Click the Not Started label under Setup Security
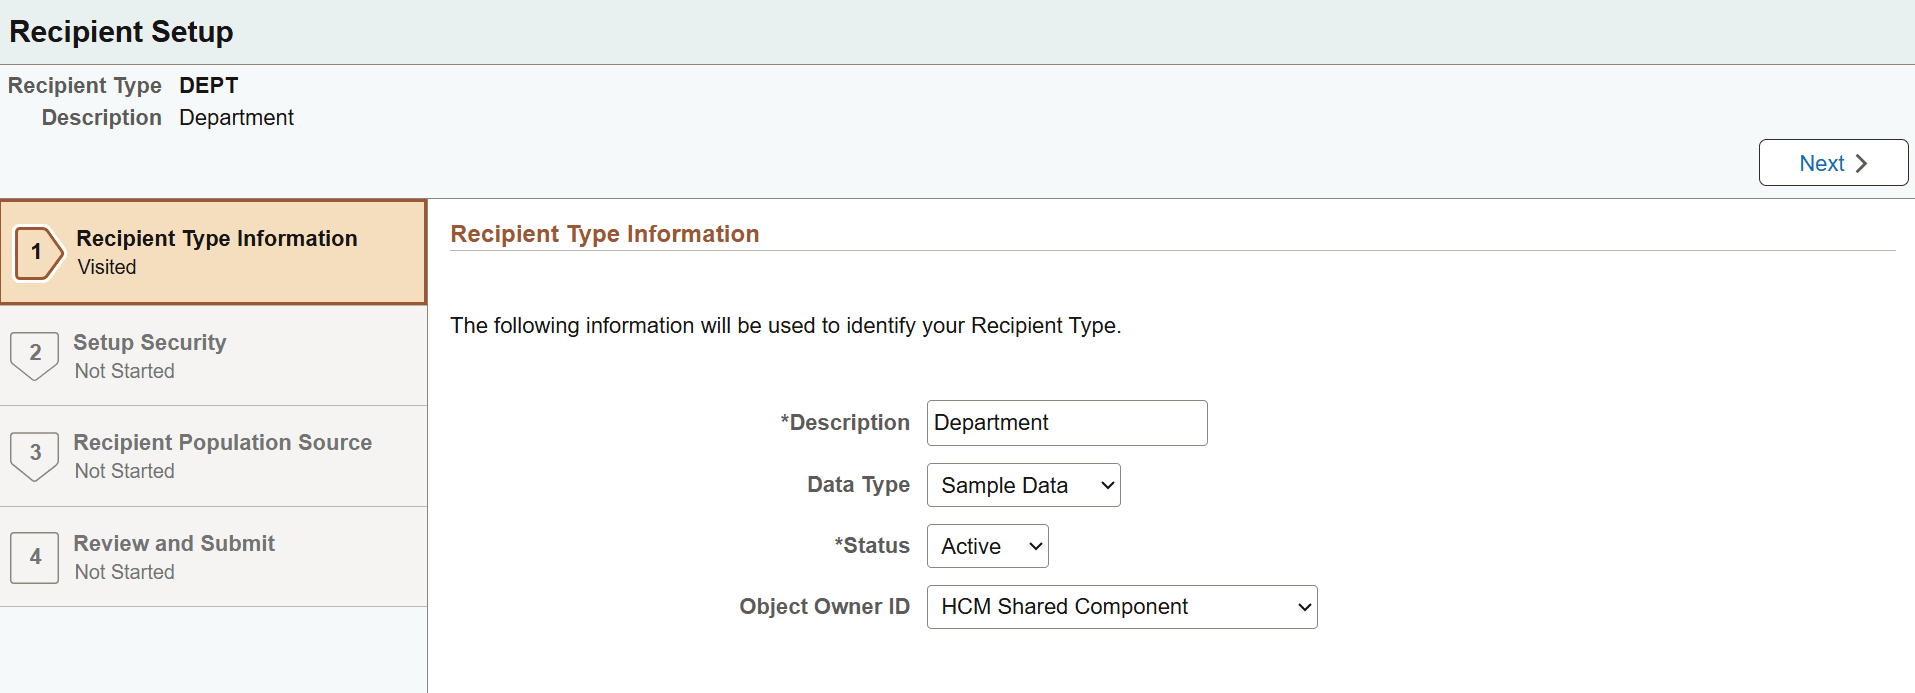This screenshot has height=693, width=1915. click(125, 371)
